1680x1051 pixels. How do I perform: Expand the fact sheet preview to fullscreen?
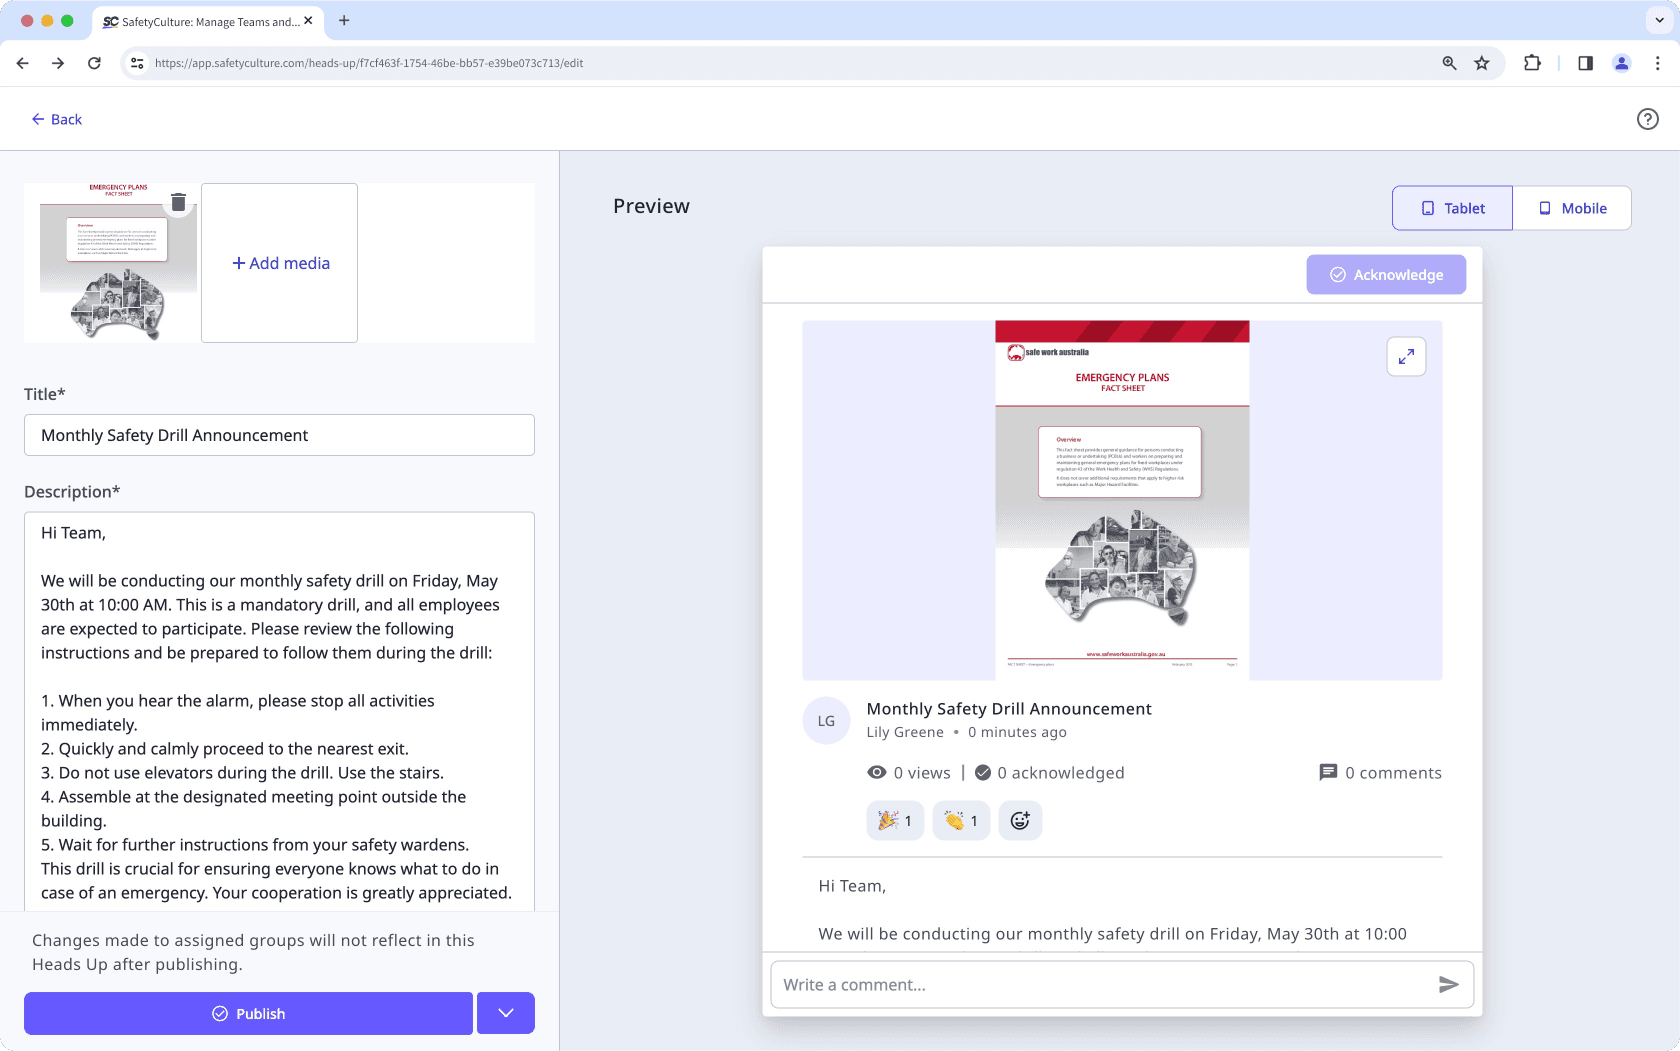coord(1406,356)
